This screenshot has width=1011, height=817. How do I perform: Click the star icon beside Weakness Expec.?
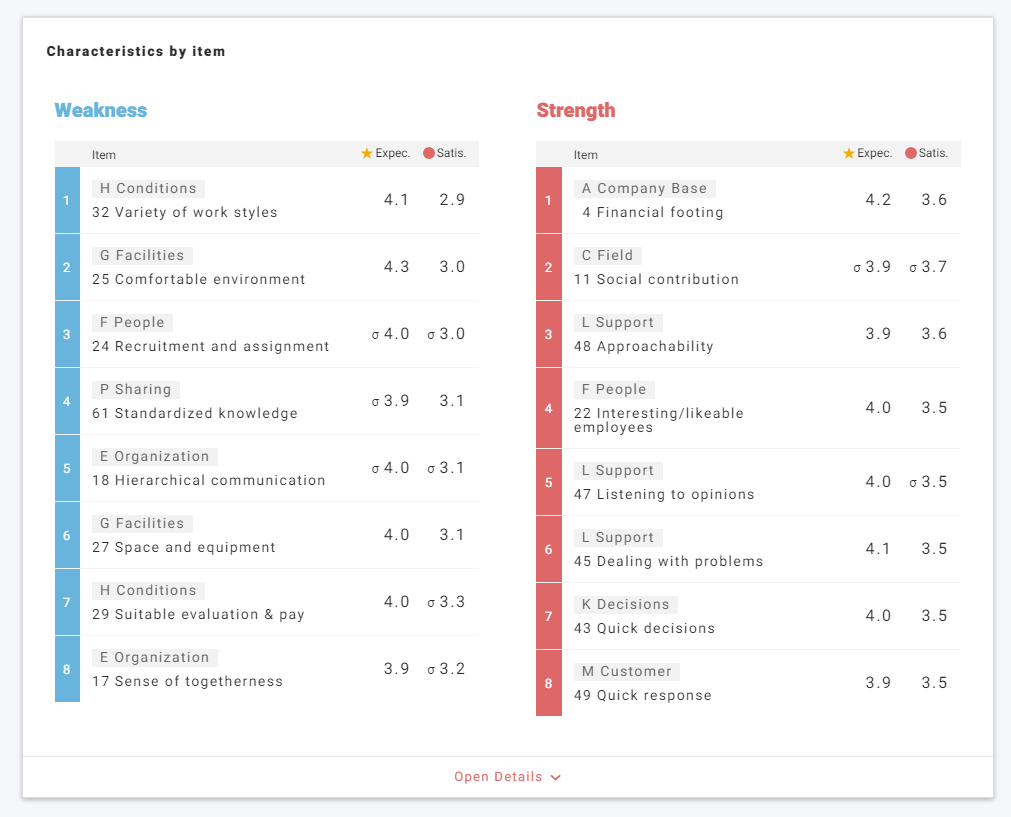click(367, 154)
